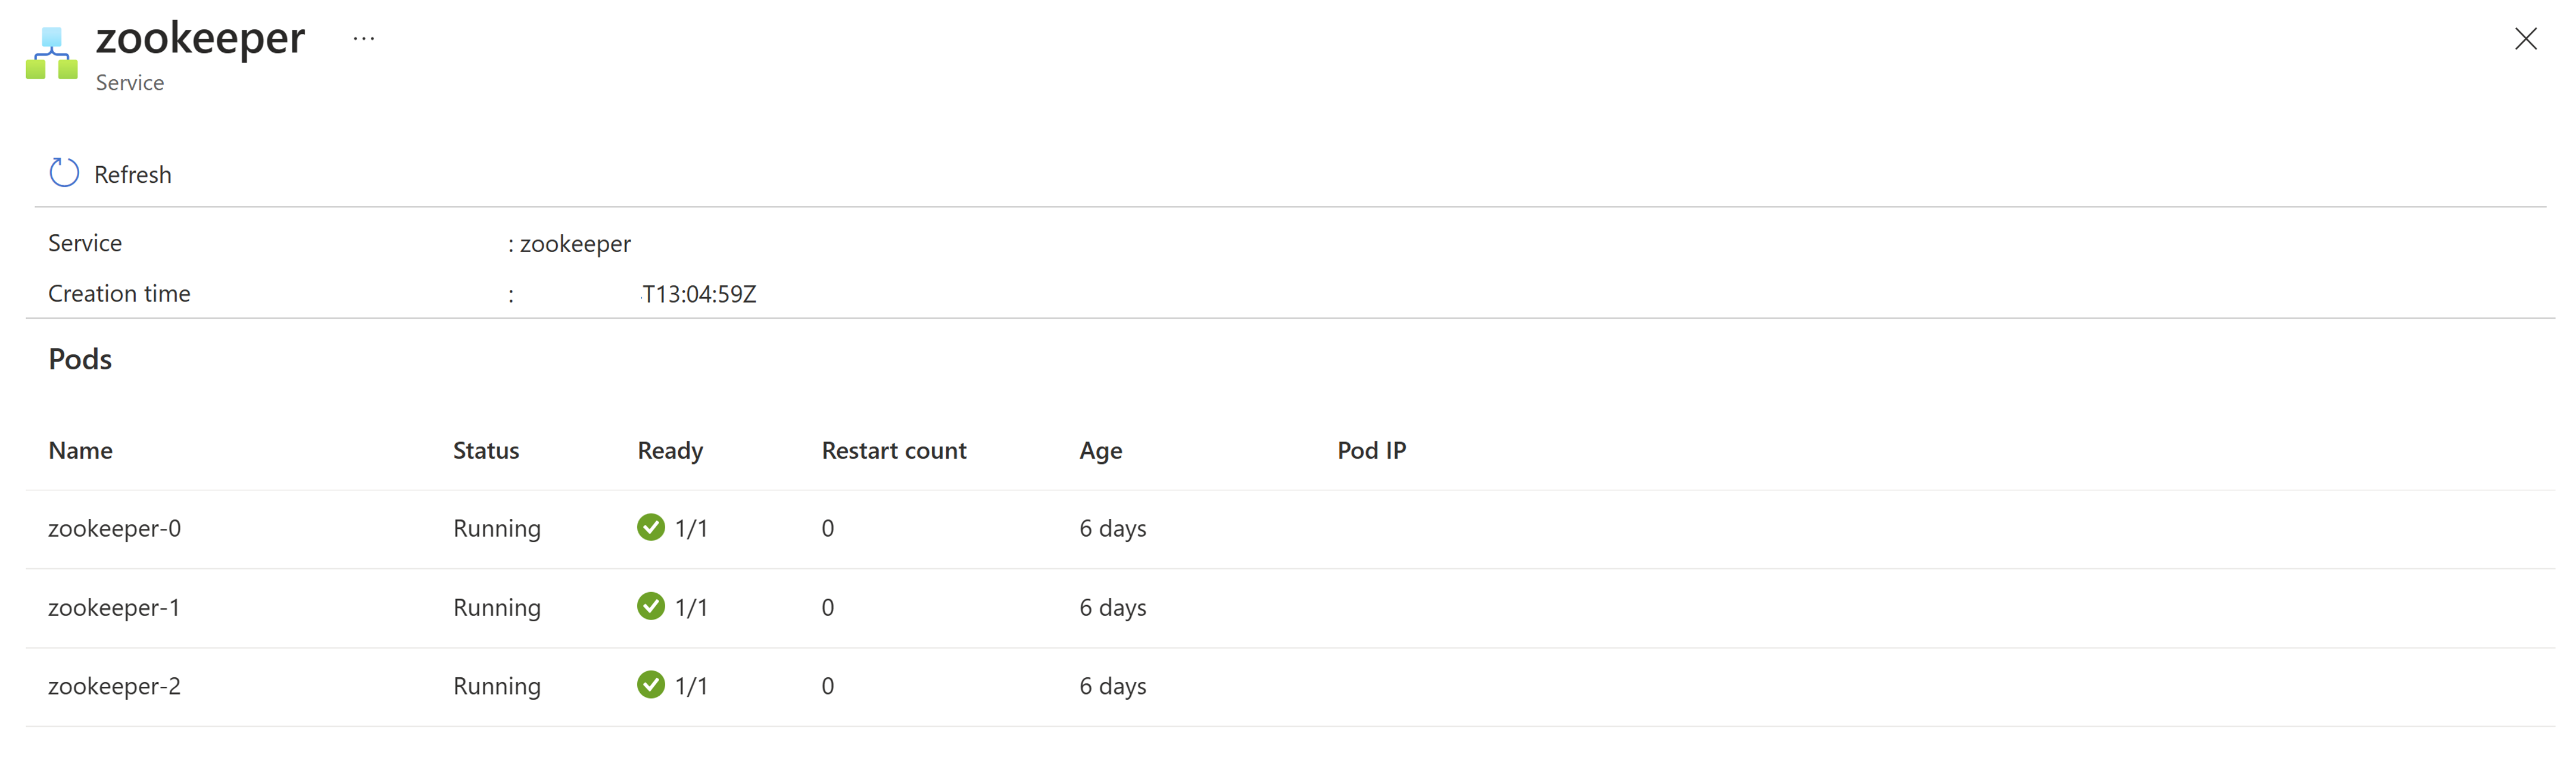Open pod zookeeper-2
Image resolution: width=2576 pixels, height=766 pixels.
click(115, 686)
